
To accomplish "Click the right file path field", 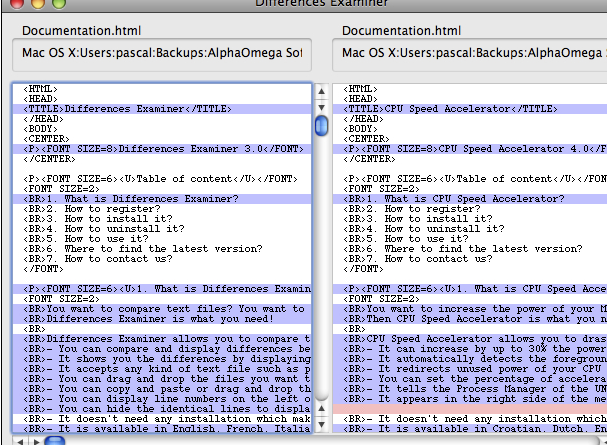I will (470, 55).
